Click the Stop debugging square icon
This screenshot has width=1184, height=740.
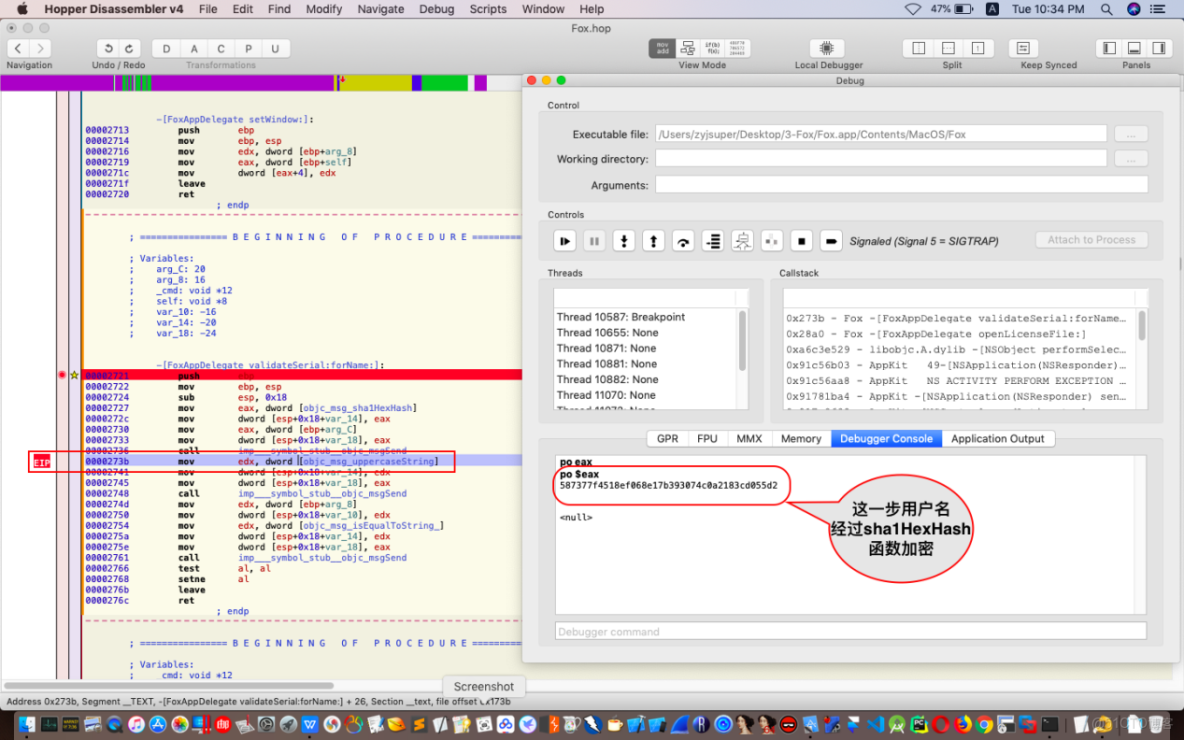800,240
